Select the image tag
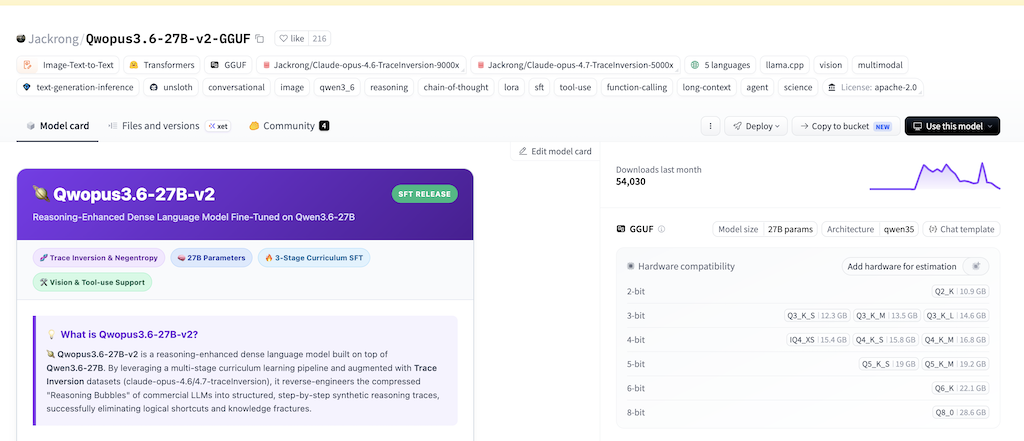This screenshot has width=1024, height=441. coord(292,87)
